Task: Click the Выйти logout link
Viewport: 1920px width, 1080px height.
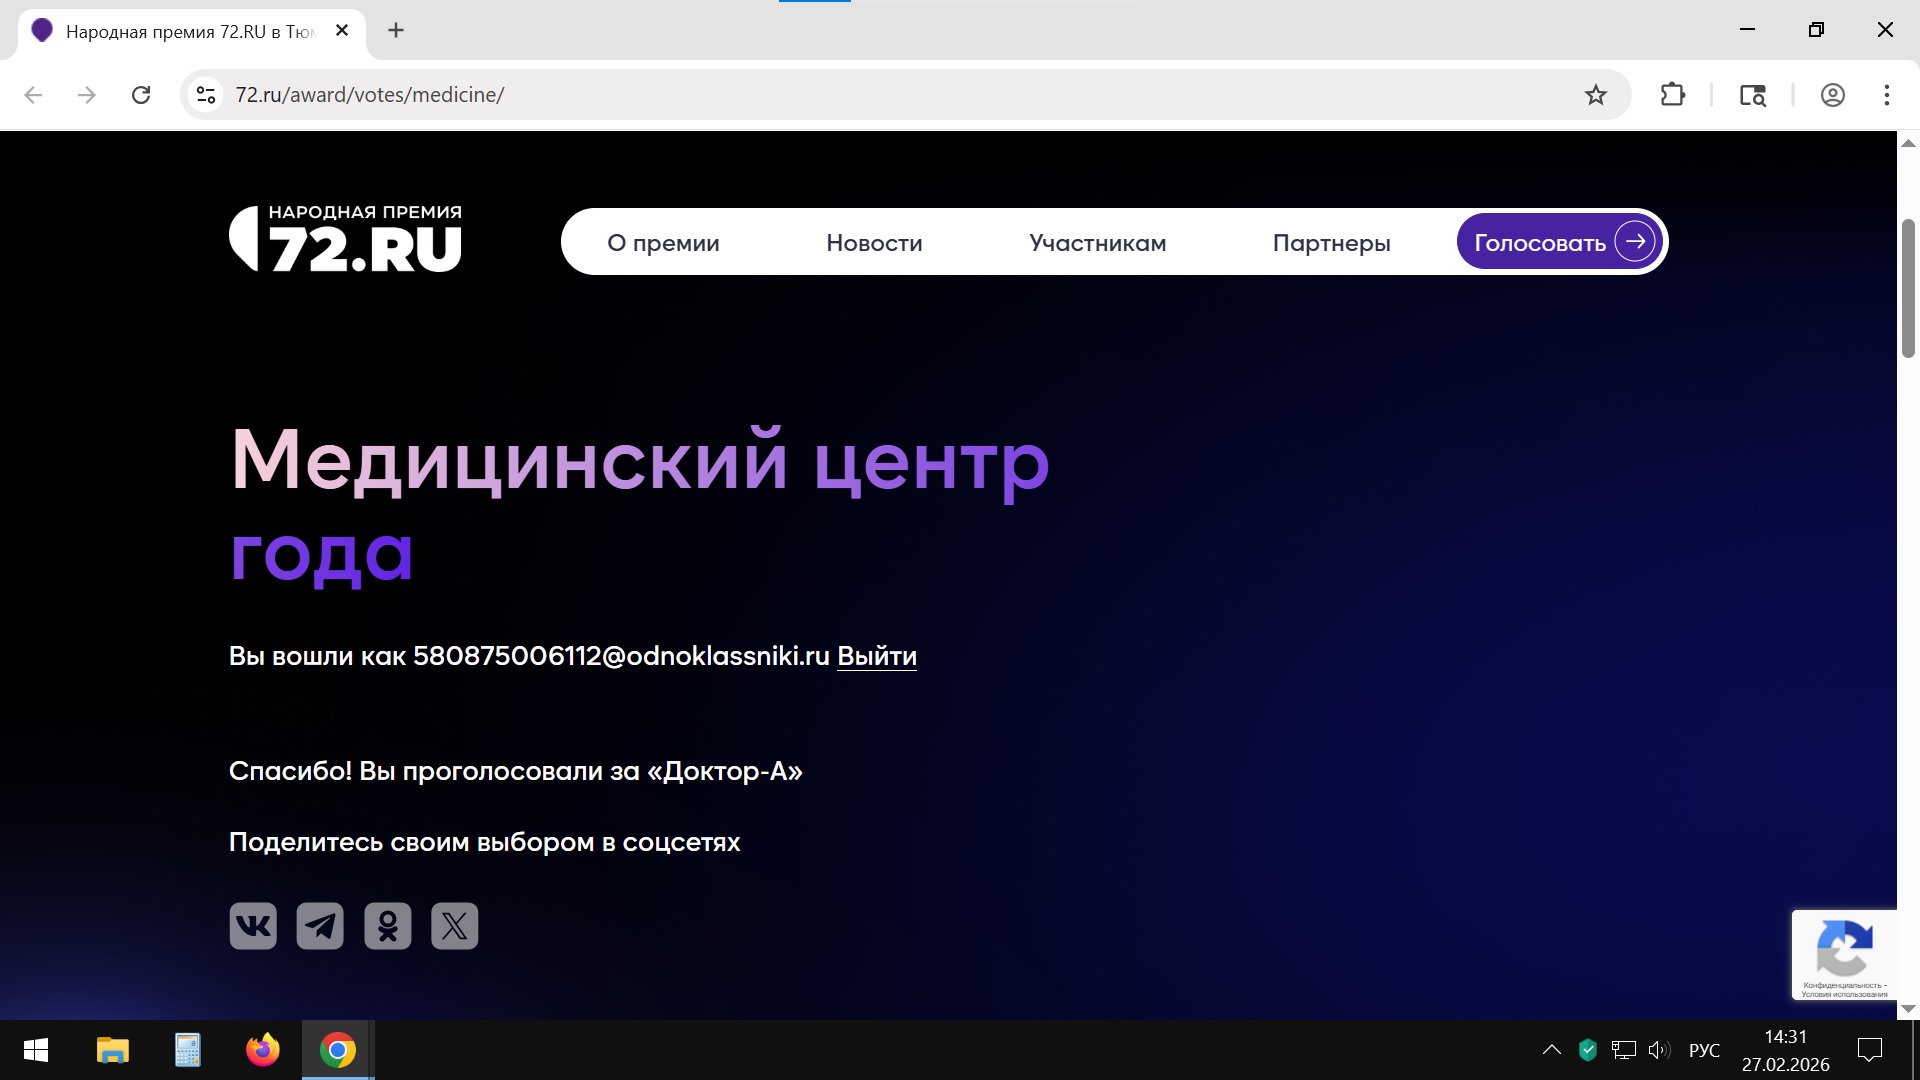Action: click(x=876, y=656)
